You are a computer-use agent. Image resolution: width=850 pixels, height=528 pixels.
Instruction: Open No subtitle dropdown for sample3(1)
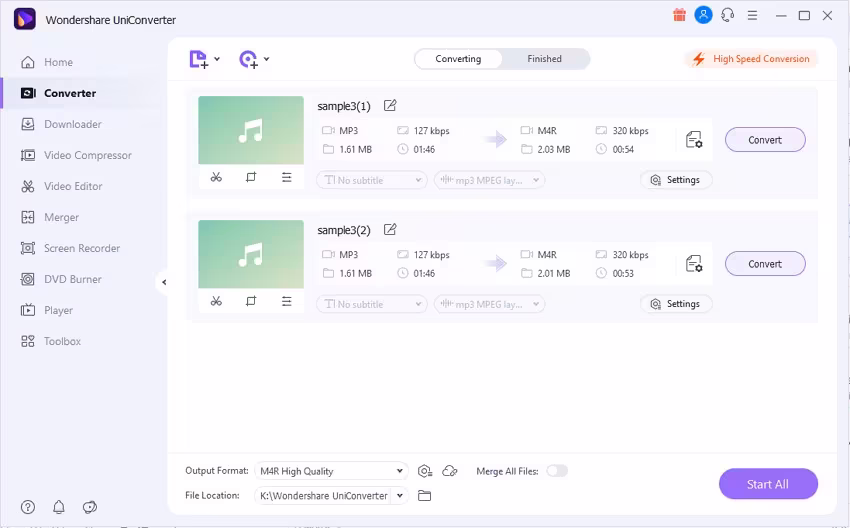[372, 180]
